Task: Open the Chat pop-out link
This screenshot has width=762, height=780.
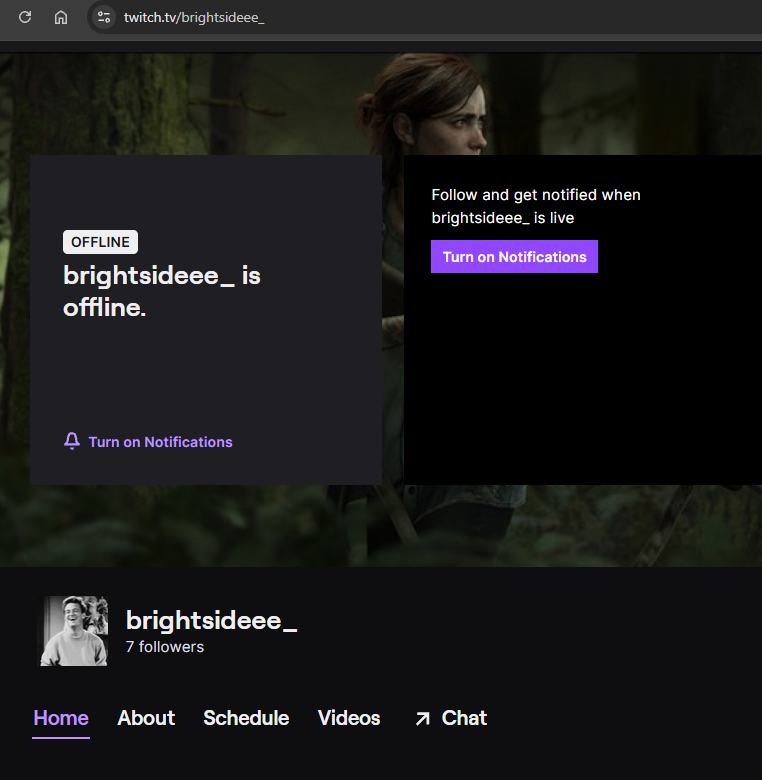Action: click(451, 718)
